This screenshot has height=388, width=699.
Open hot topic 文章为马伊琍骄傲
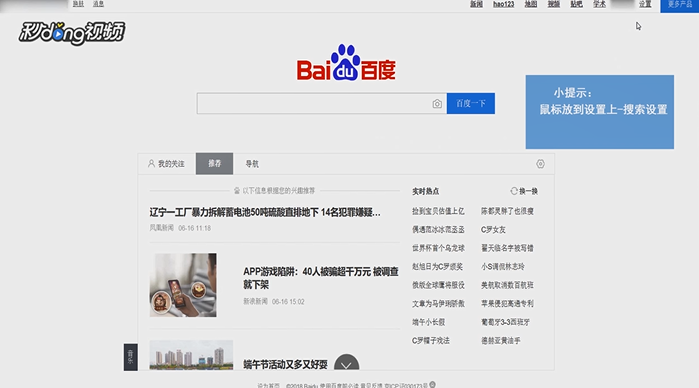pos(438,303)
